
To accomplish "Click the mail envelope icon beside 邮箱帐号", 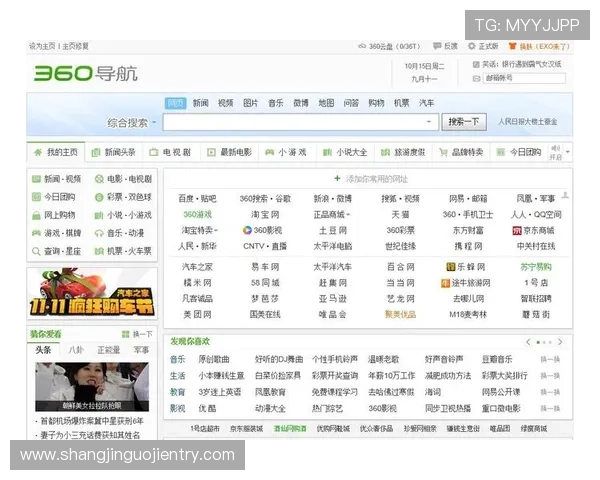I will (x=476, y=78).
